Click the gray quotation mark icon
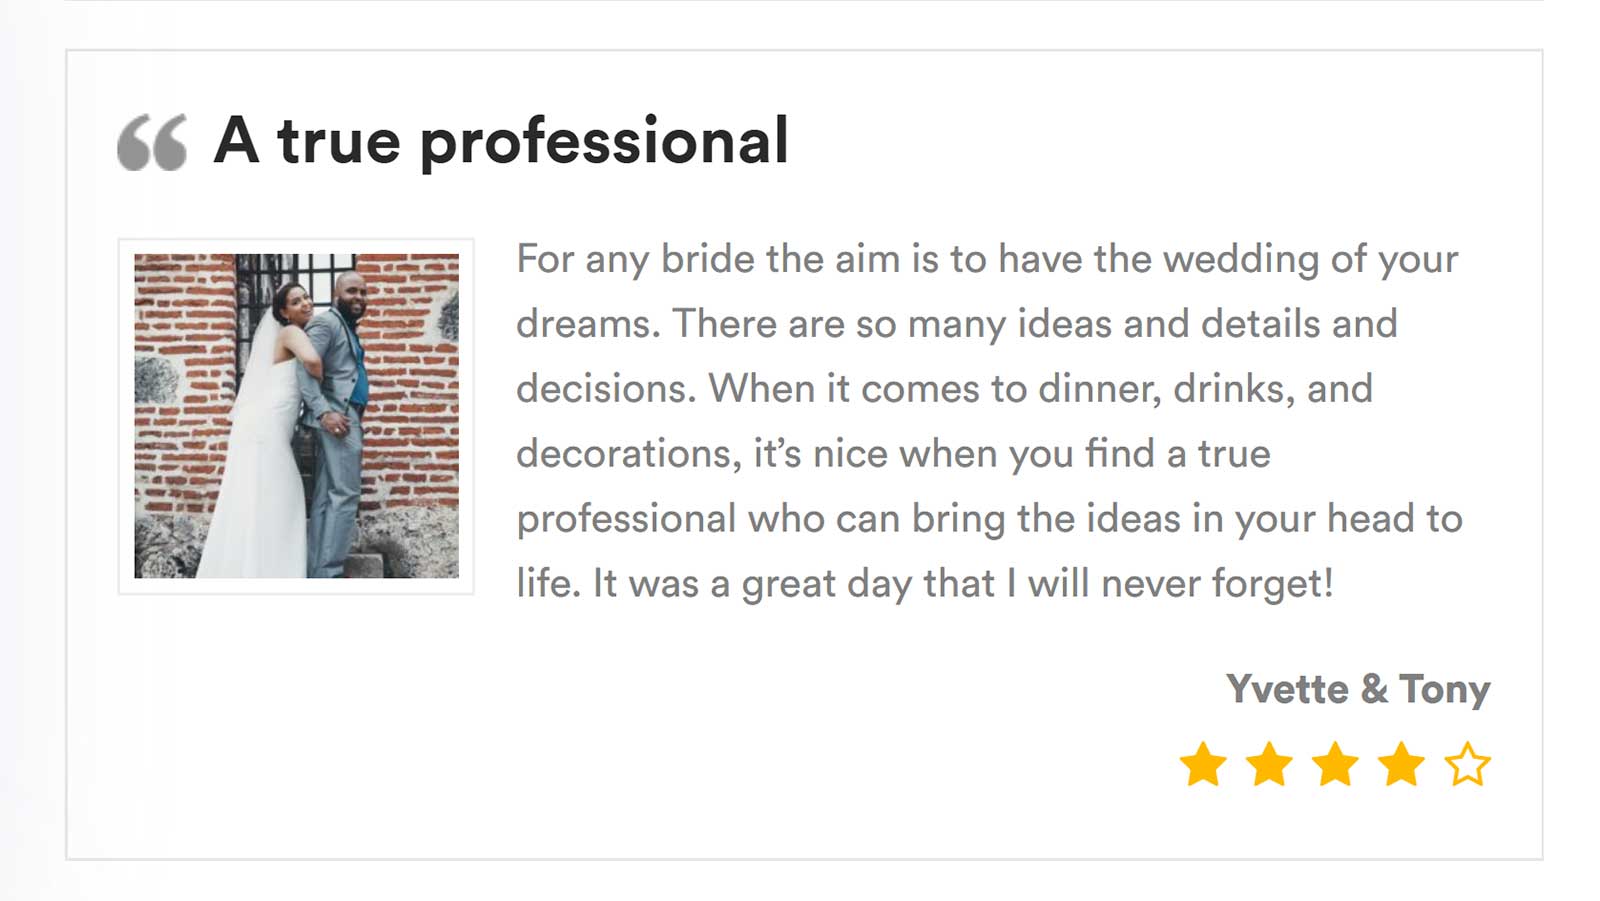1600x901 pixels. pos(152,142)
